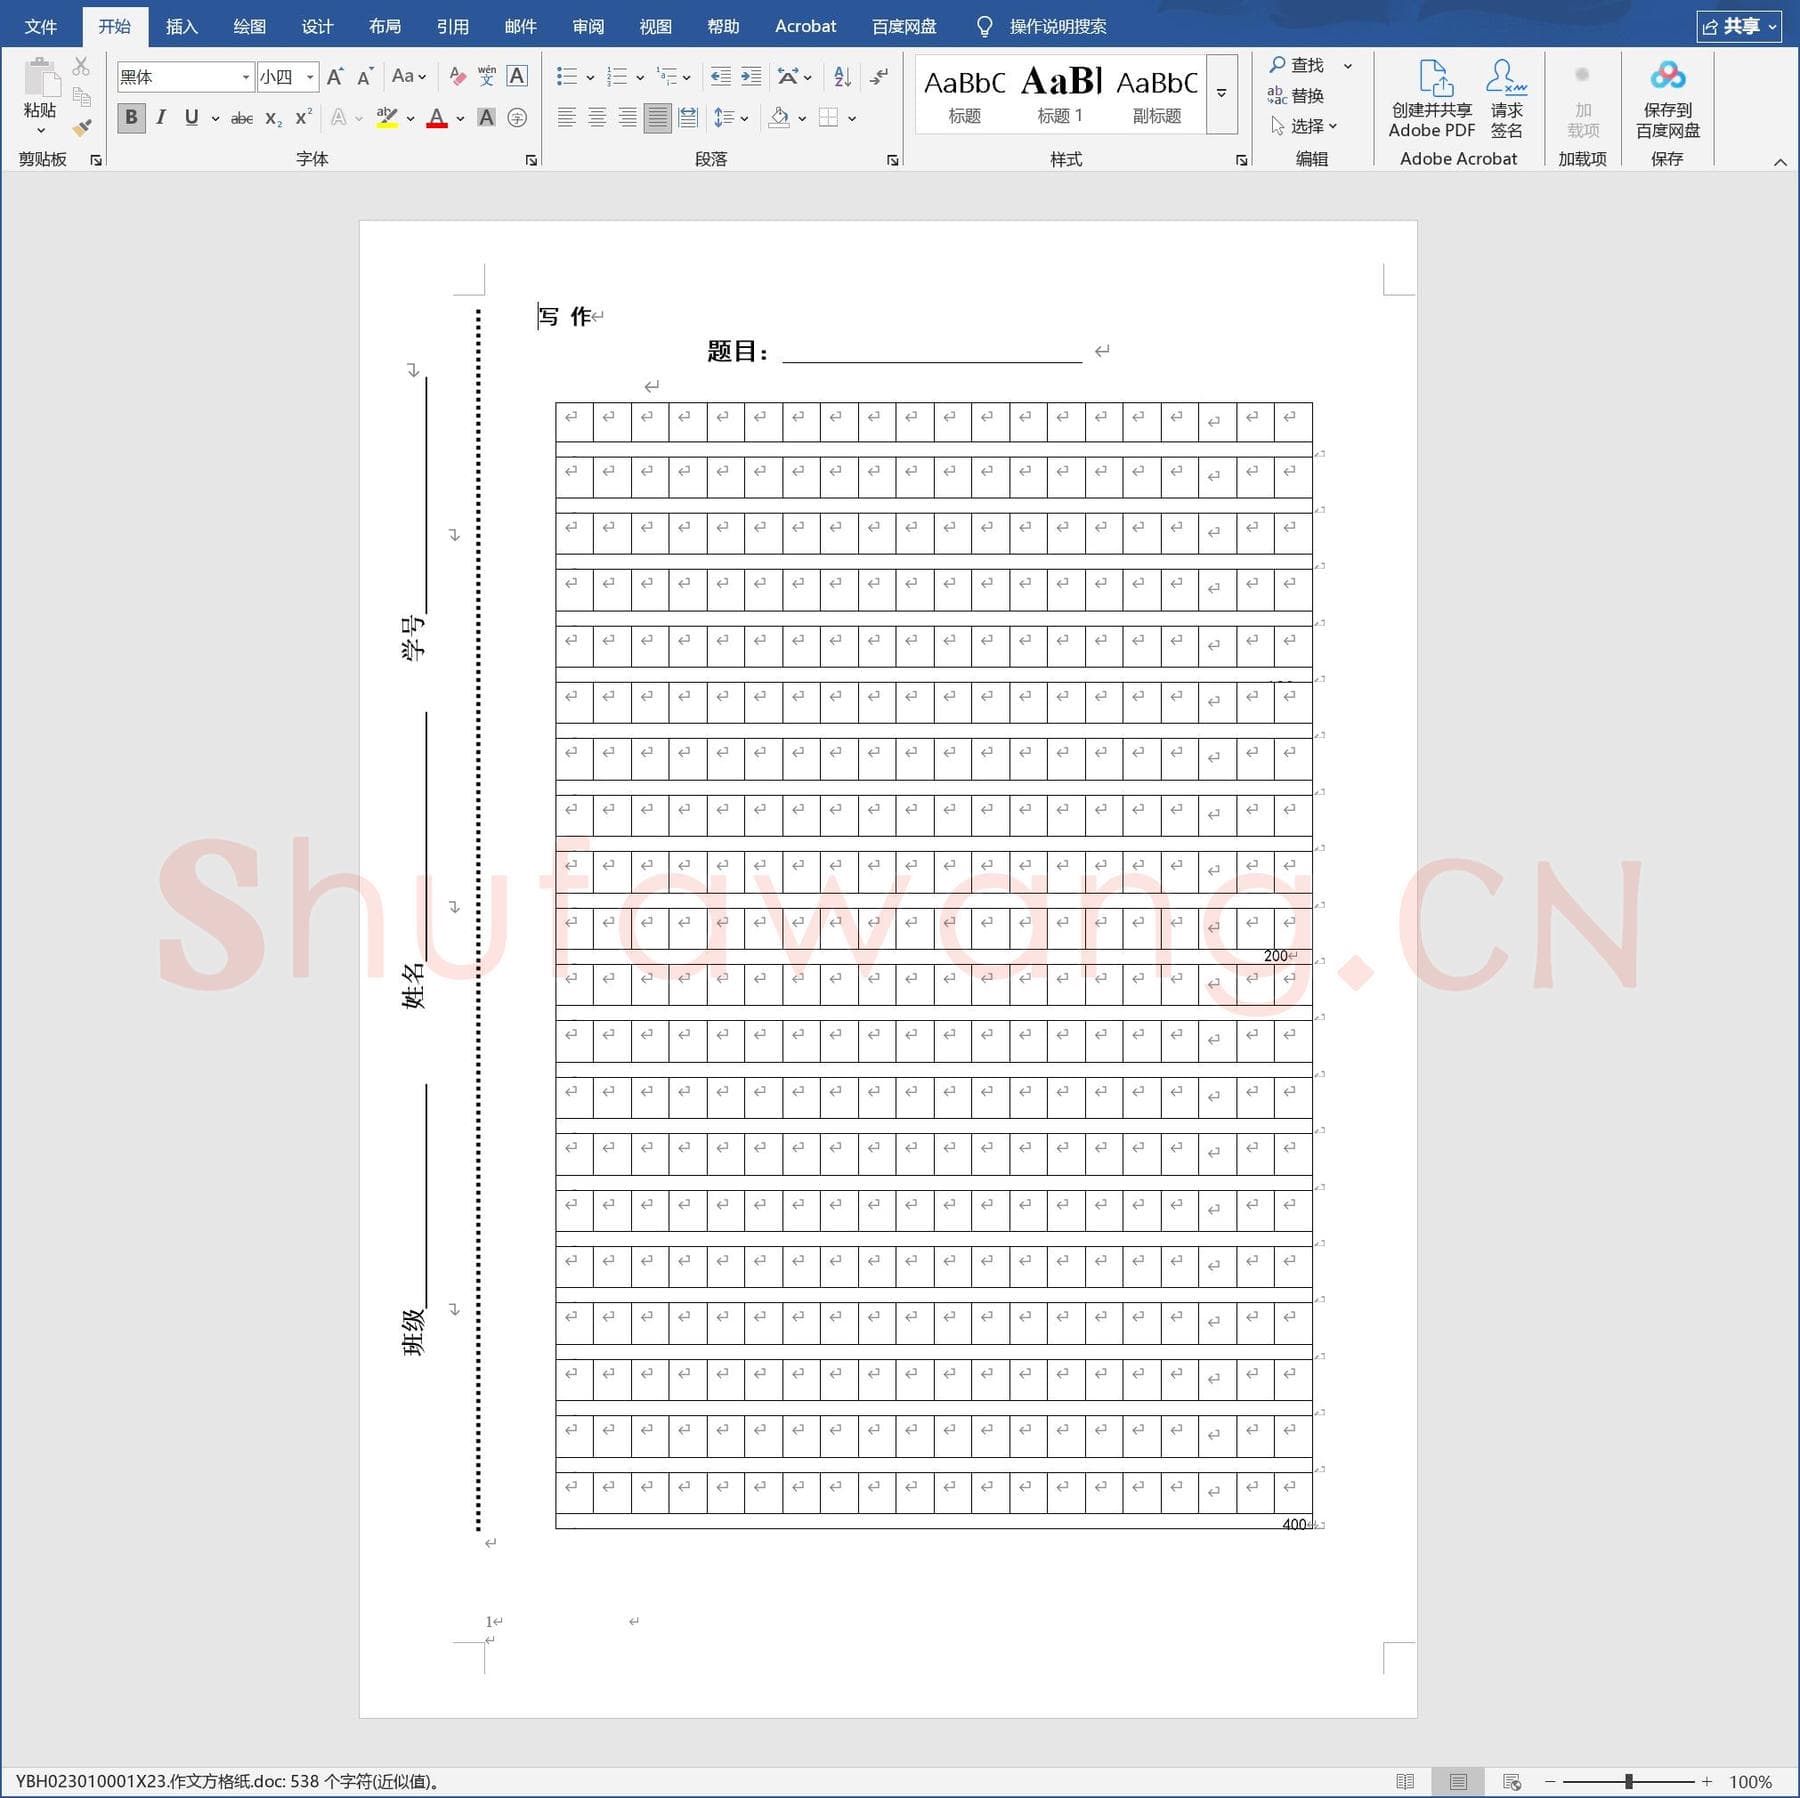Viewport: 1800px width, 1798px height.
Task: Click the Copy icon in clipboard group
Action: click(82, 97)
